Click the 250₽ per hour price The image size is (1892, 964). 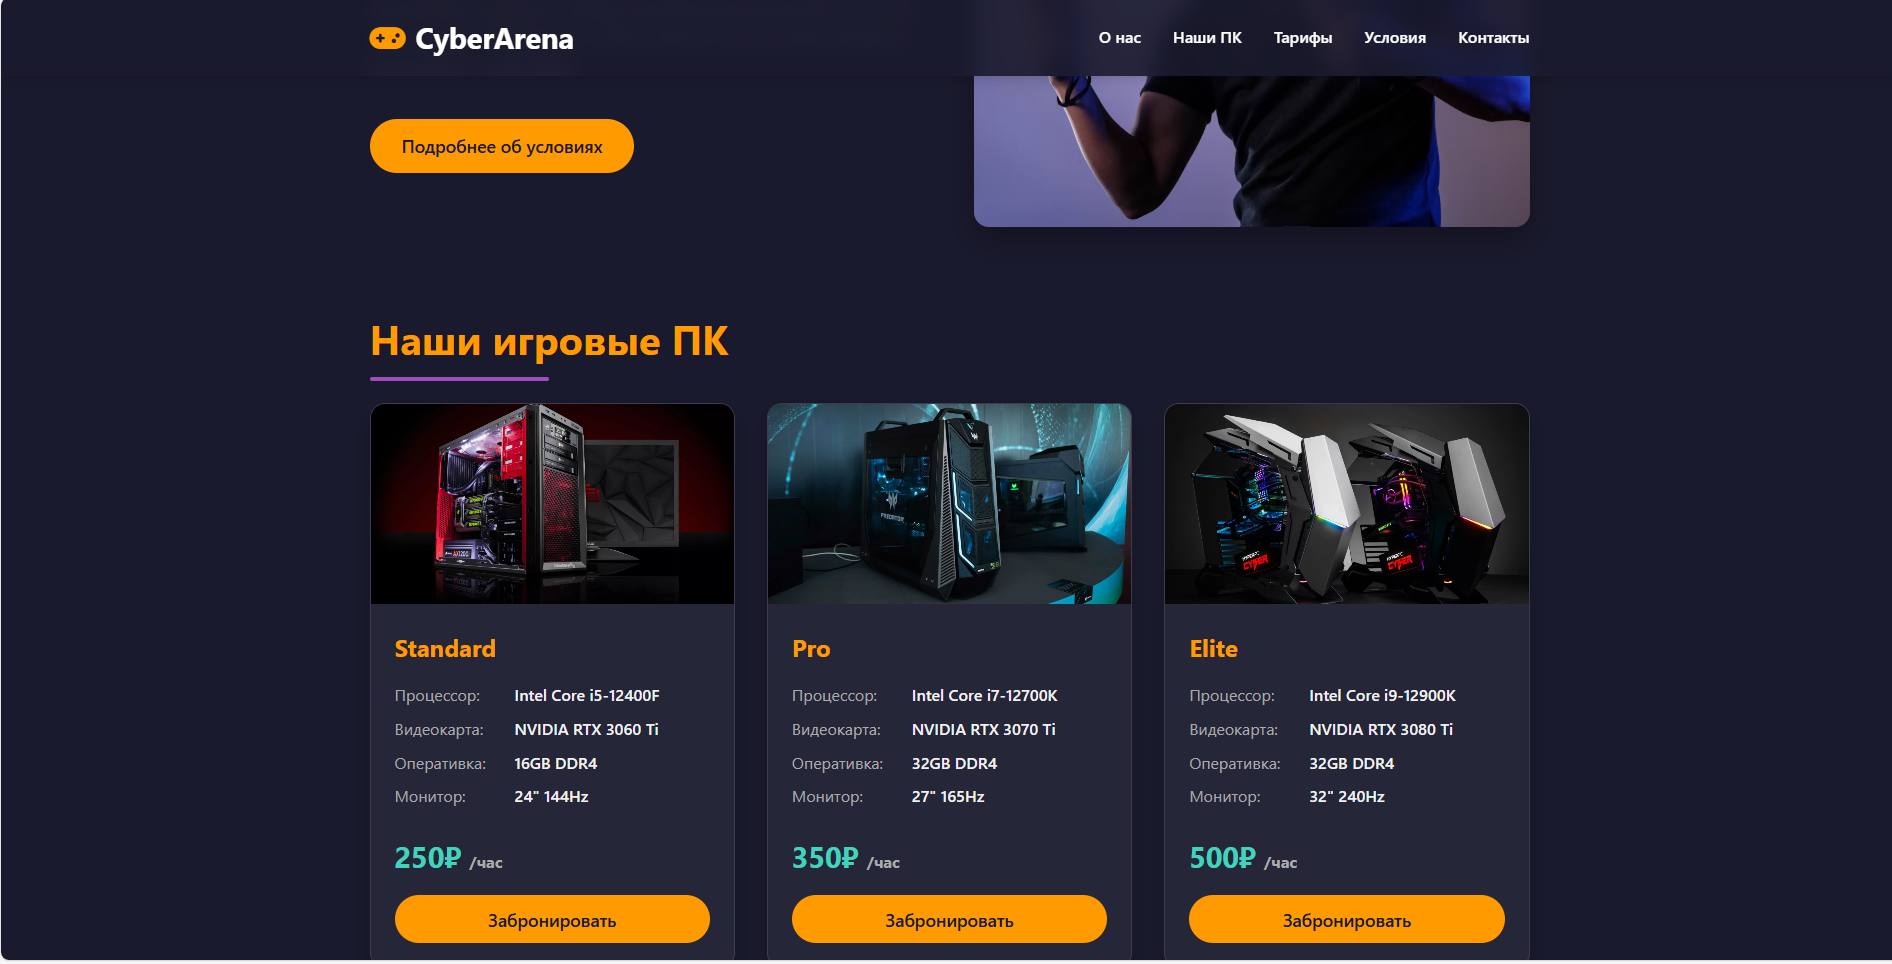pyautogui.click(x=448, y=858)
